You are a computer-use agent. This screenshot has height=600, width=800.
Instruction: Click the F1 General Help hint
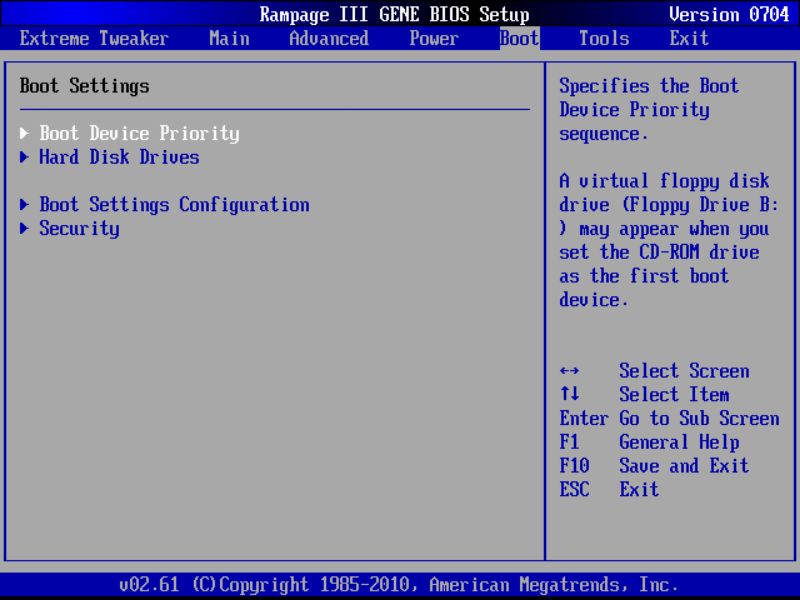pyautogui.click(x=649, y=442)
